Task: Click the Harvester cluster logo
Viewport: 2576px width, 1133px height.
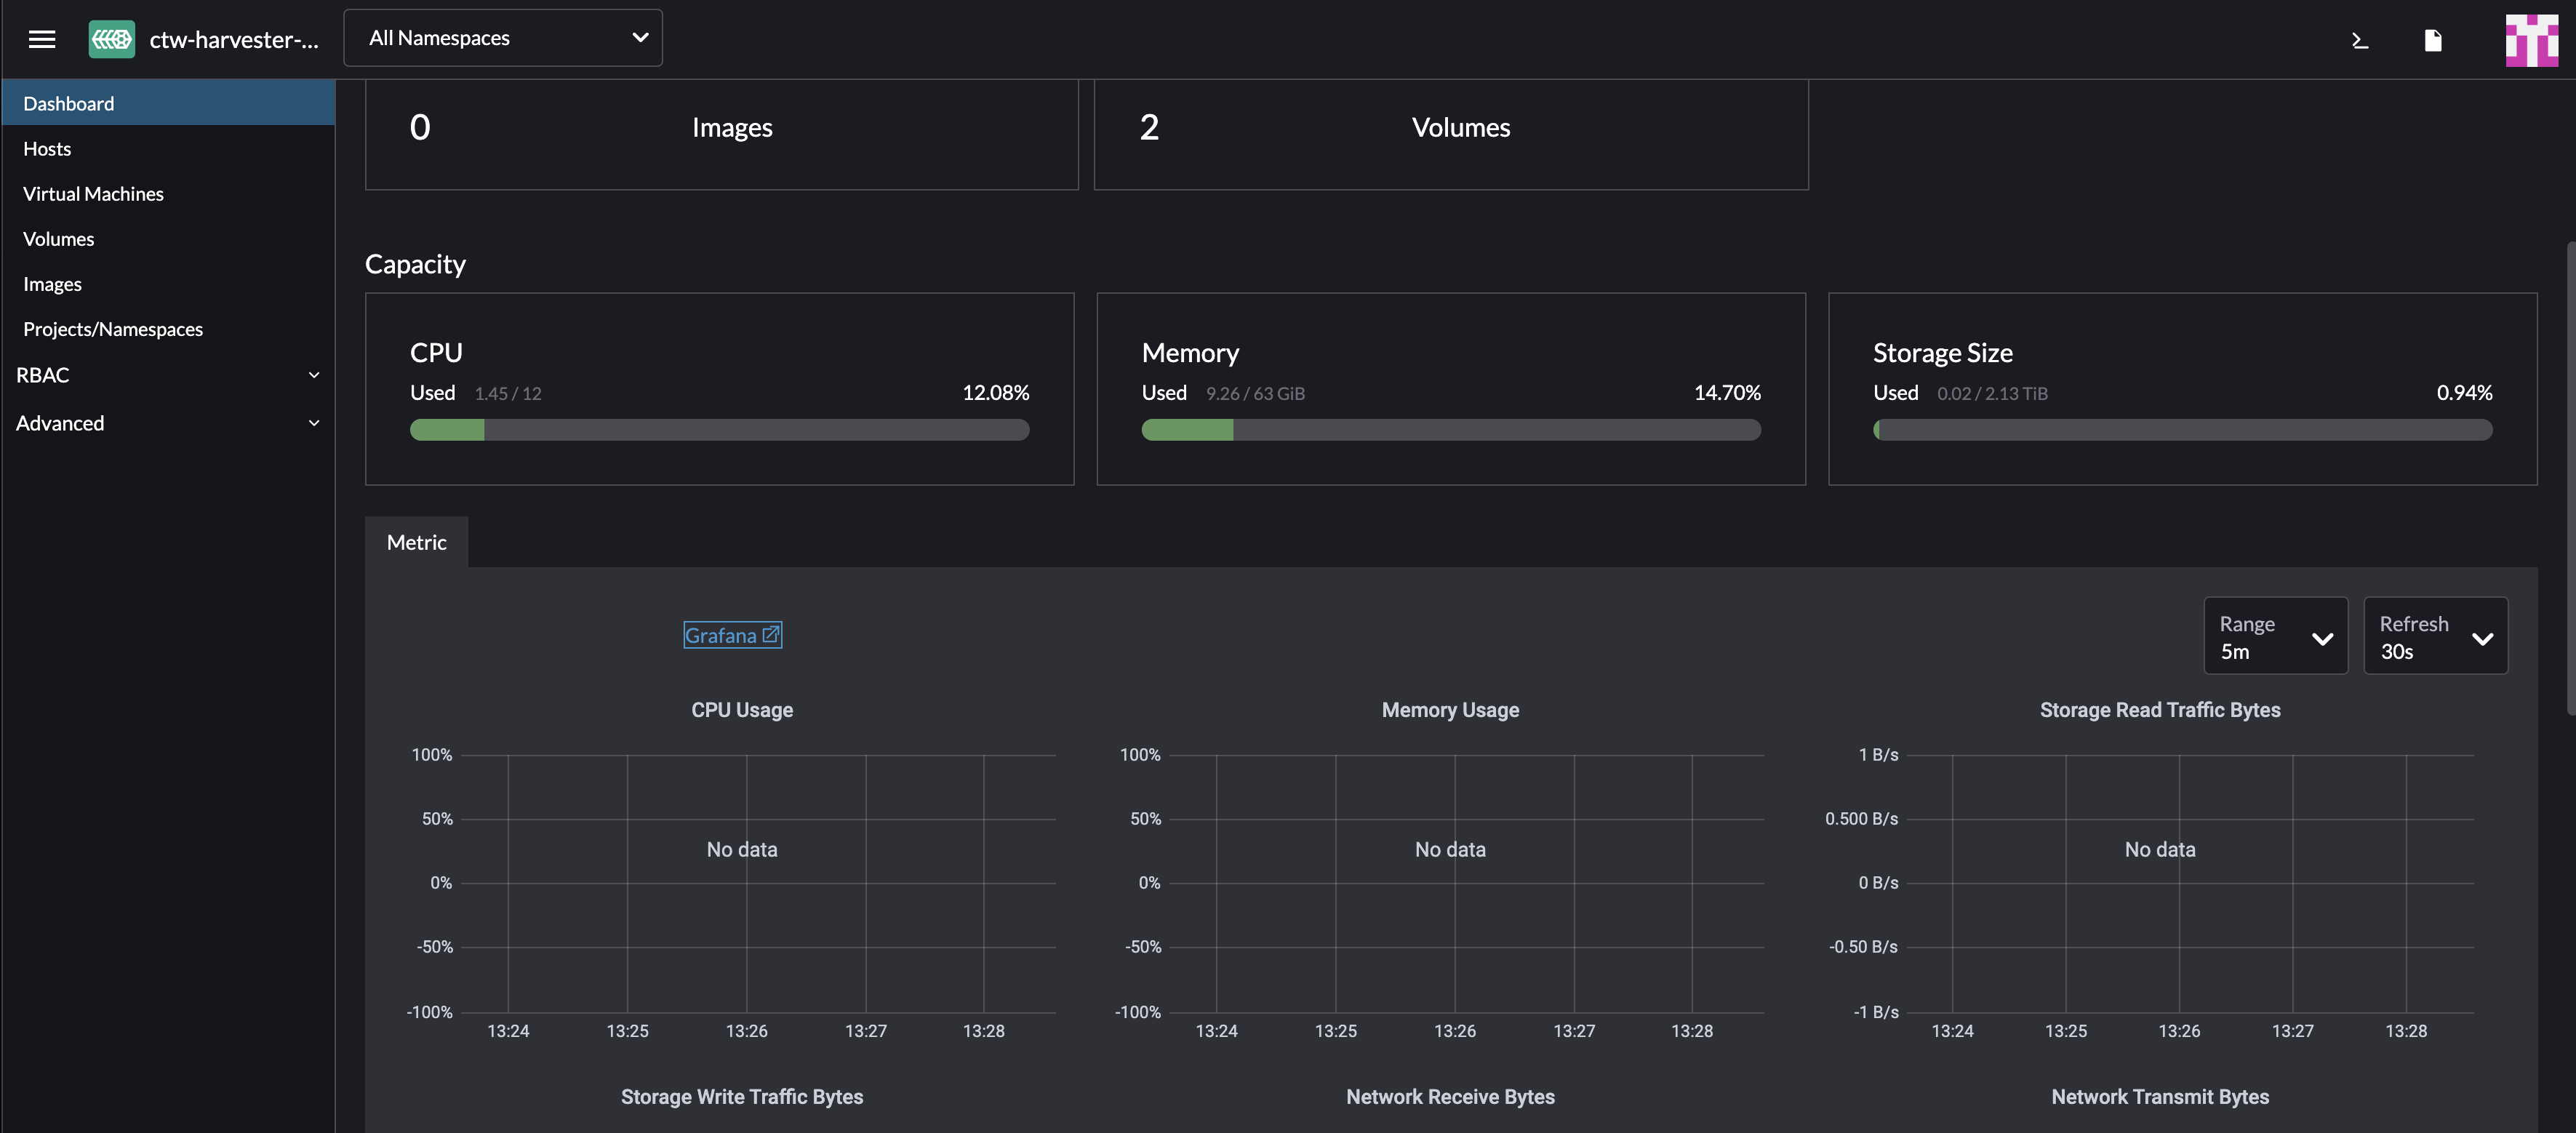Action: pyautogui.click(x=111, y=39)
